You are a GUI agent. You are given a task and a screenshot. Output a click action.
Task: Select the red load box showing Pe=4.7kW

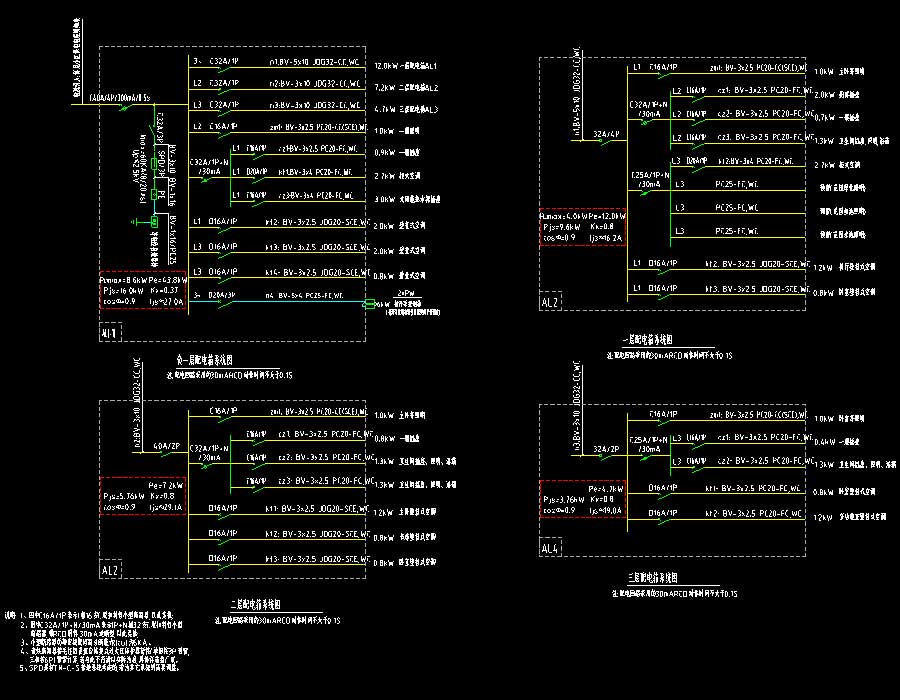point(583,499)
